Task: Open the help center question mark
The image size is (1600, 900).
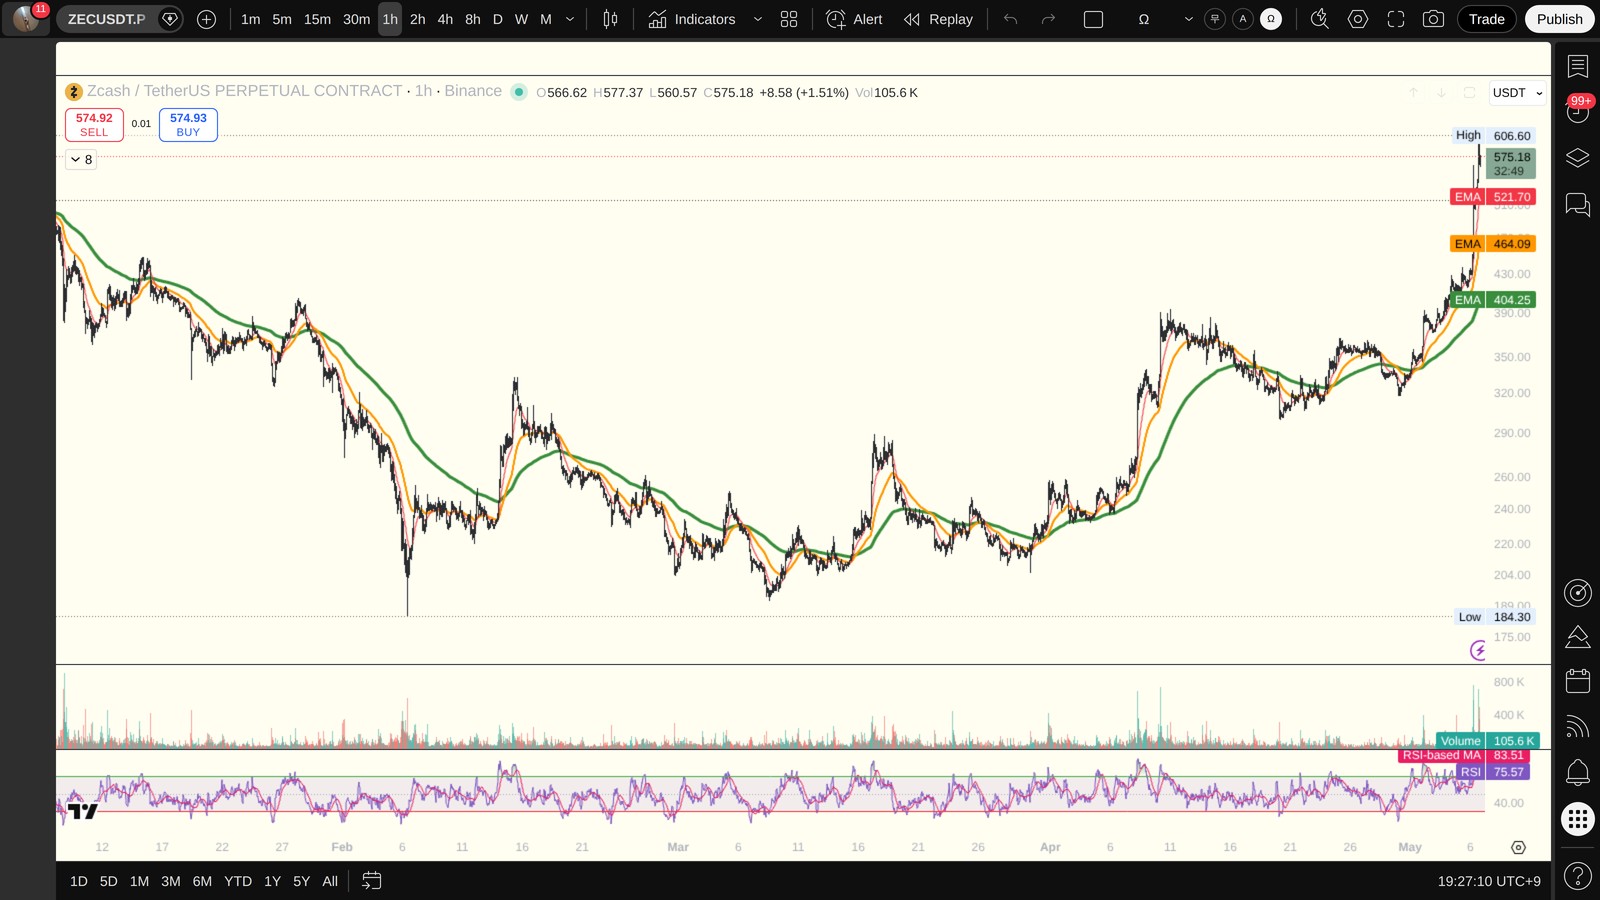Action: click(x=1577, y=877)
